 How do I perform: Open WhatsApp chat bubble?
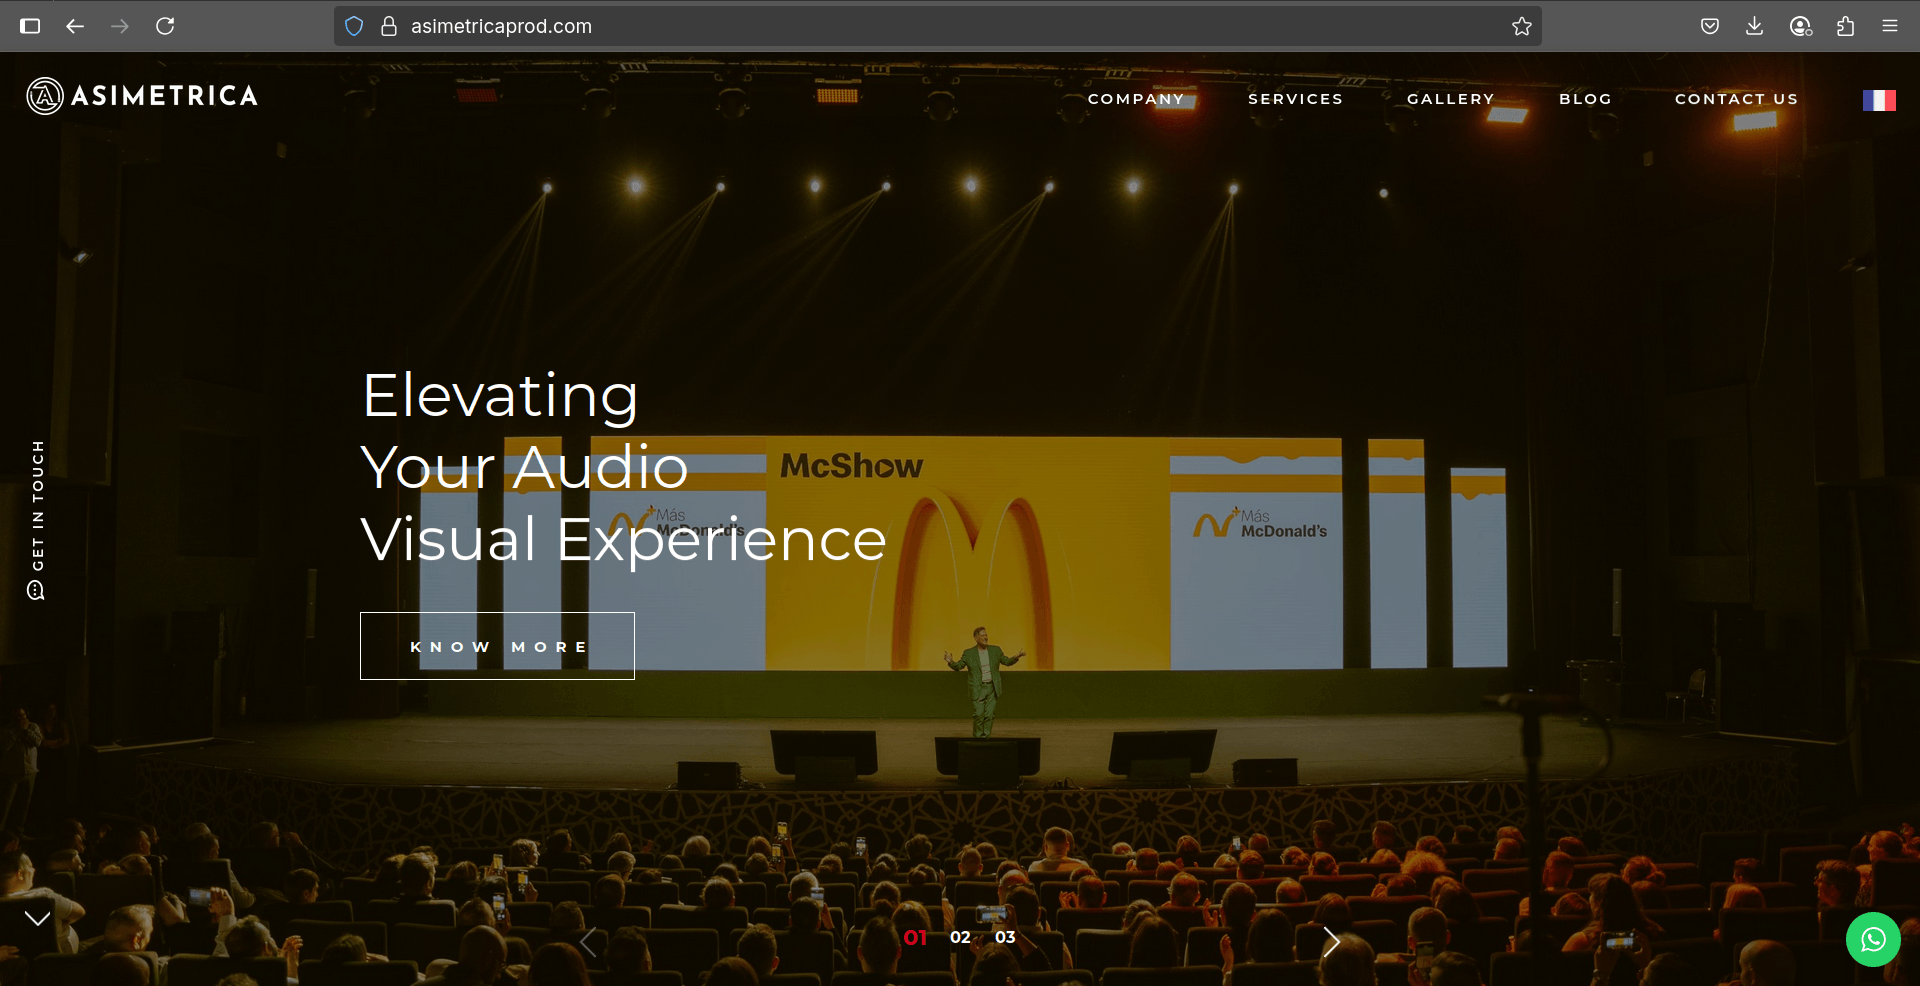[1873, 940]
